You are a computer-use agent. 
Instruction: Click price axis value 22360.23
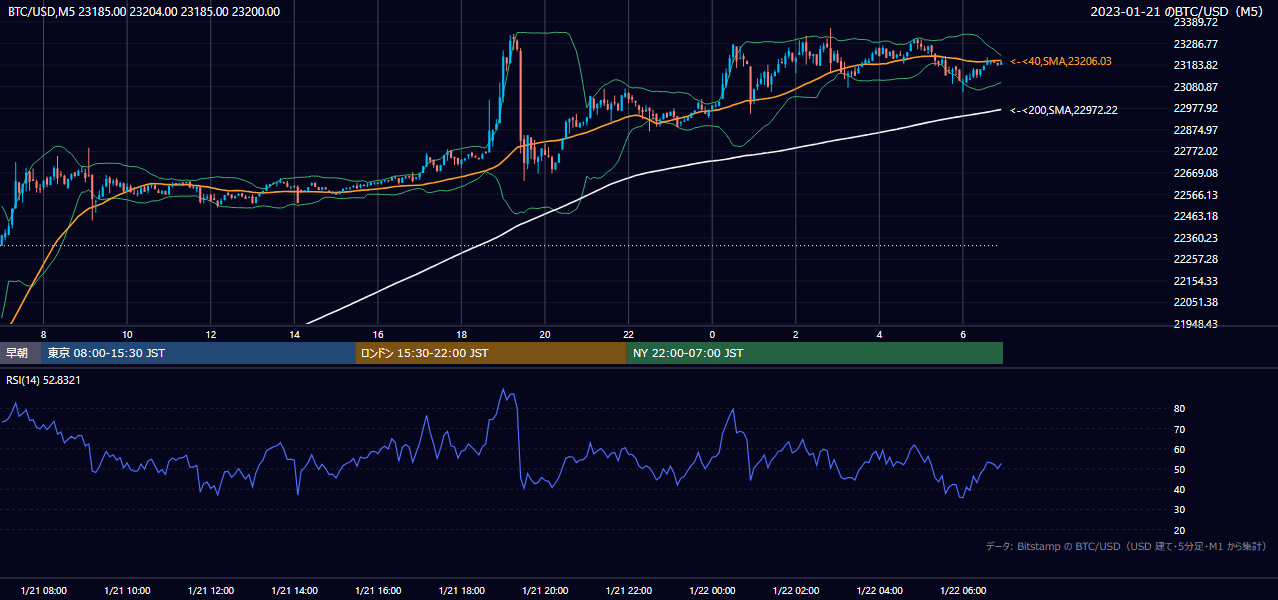click(1195, 238)
